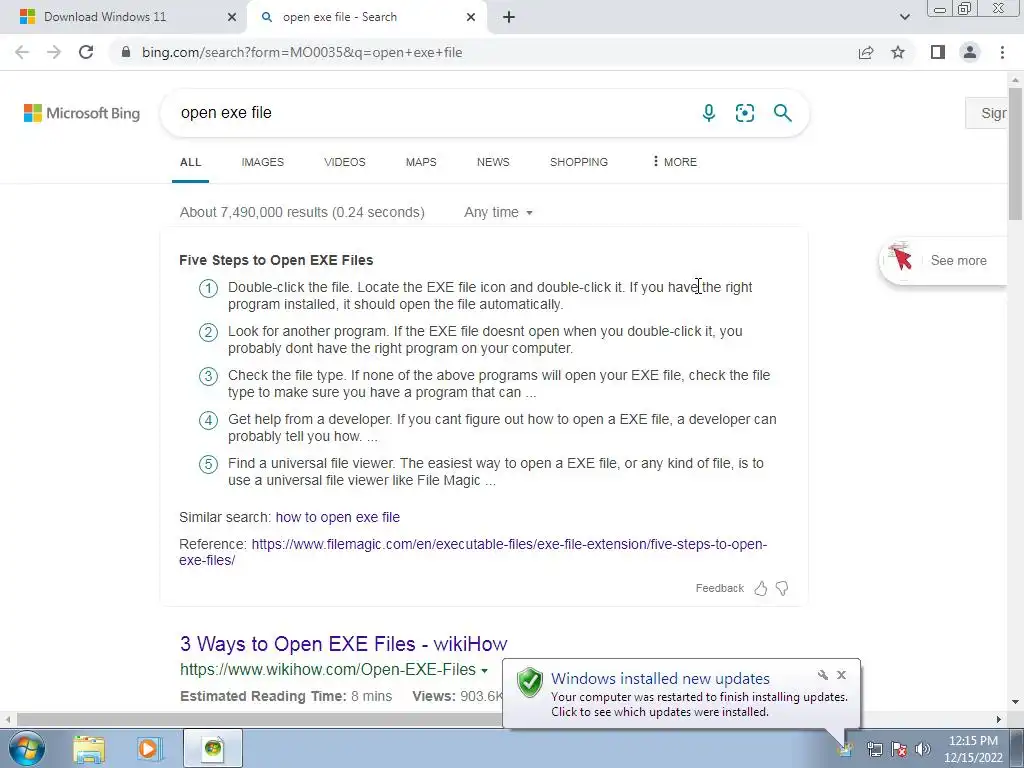Open the how to open exe file link

[338, 517]
